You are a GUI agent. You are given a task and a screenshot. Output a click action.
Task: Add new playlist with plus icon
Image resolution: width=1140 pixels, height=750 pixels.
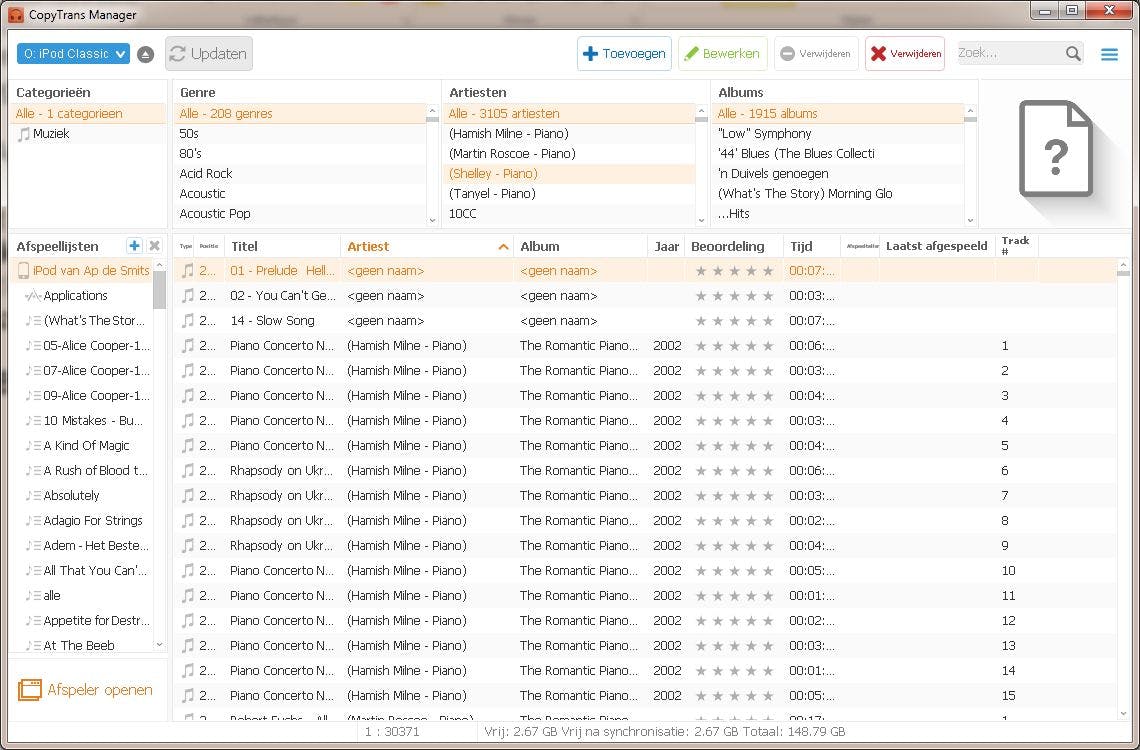coord(135,246)
